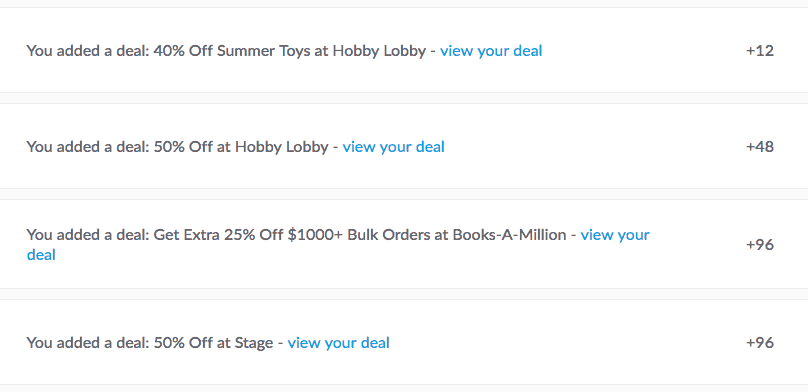Click view your deal for Stage
808x392 pixels.
pos(338,343)
